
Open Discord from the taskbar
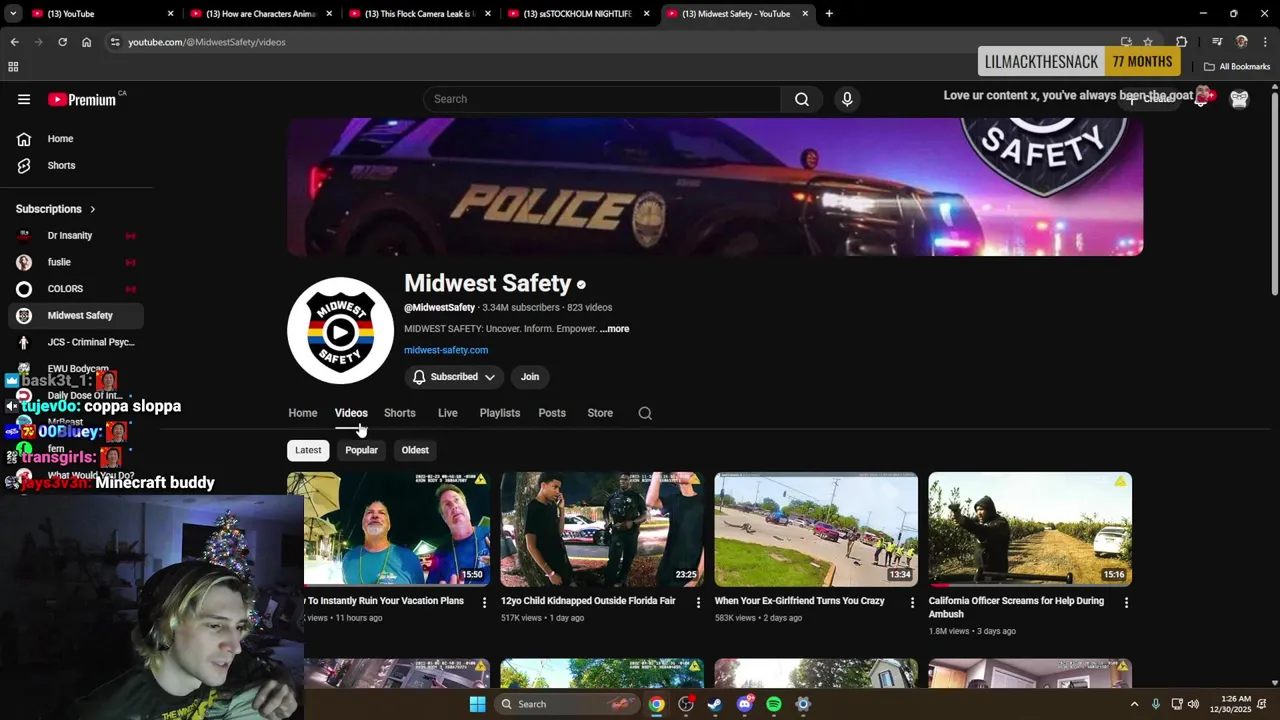tap(745, 704)
